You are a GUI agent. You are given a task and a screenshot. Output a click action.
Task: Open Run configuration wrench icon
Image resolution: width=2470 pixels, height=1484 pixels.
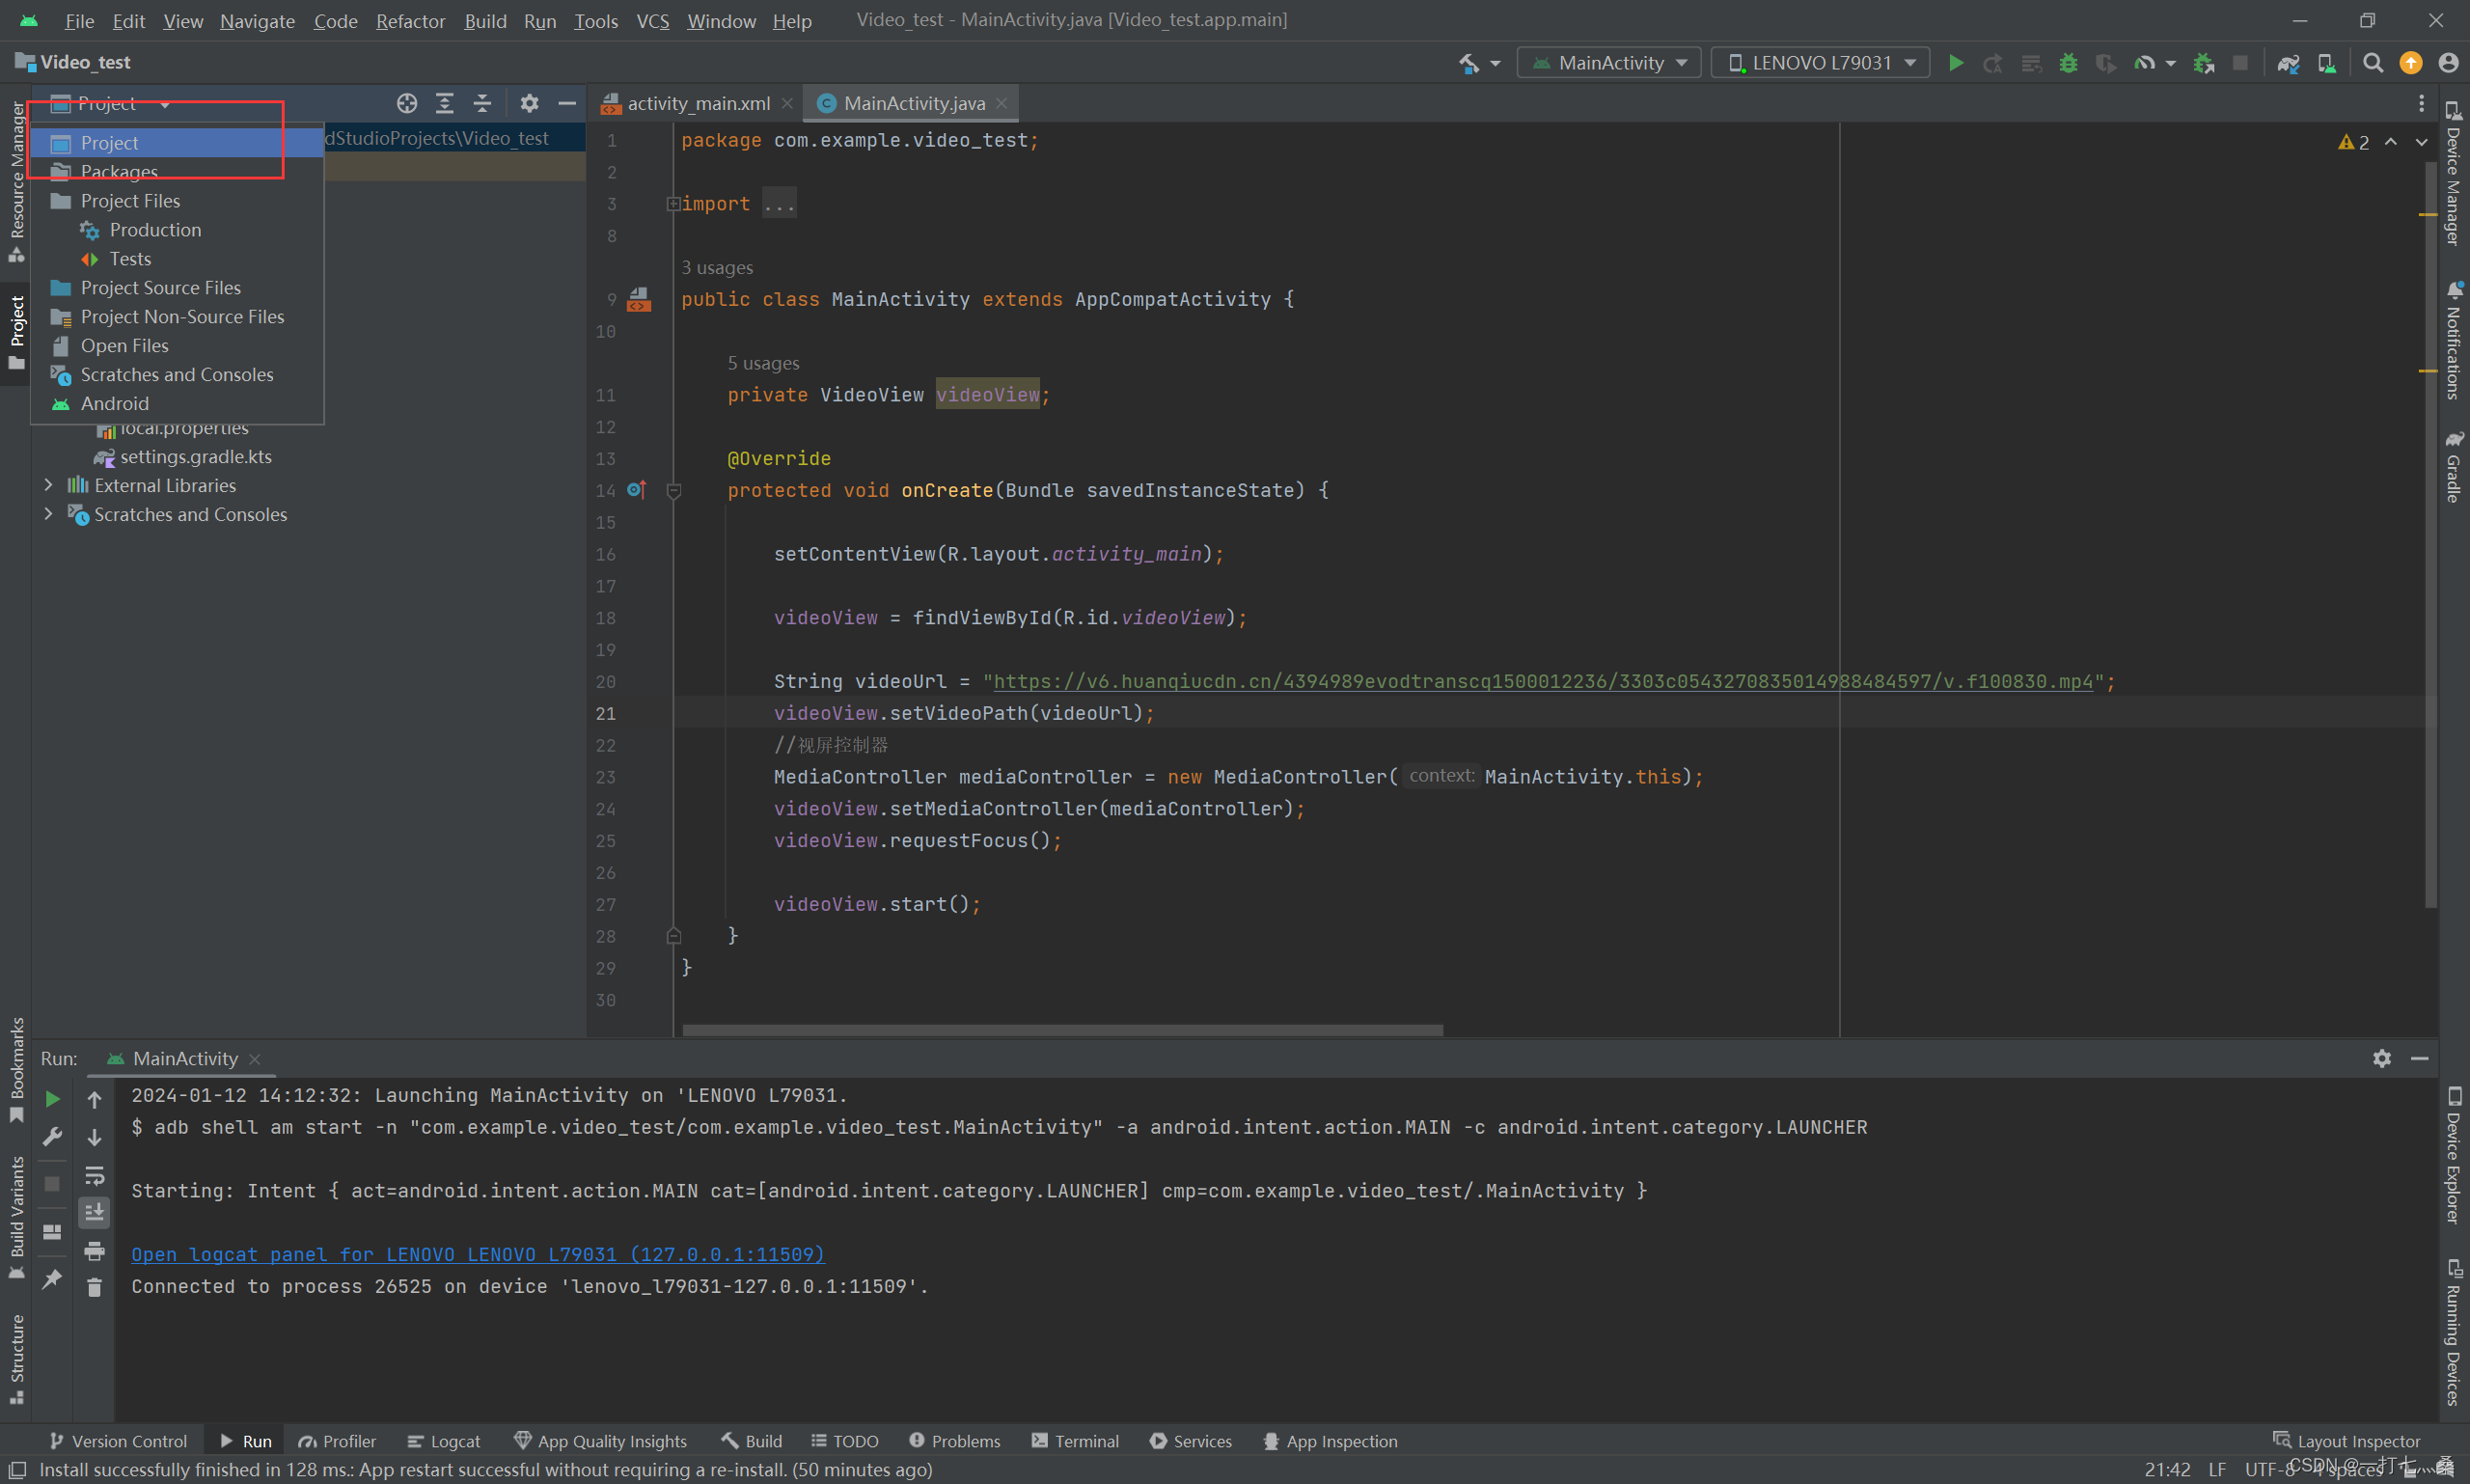click(x=52, y=1137)
